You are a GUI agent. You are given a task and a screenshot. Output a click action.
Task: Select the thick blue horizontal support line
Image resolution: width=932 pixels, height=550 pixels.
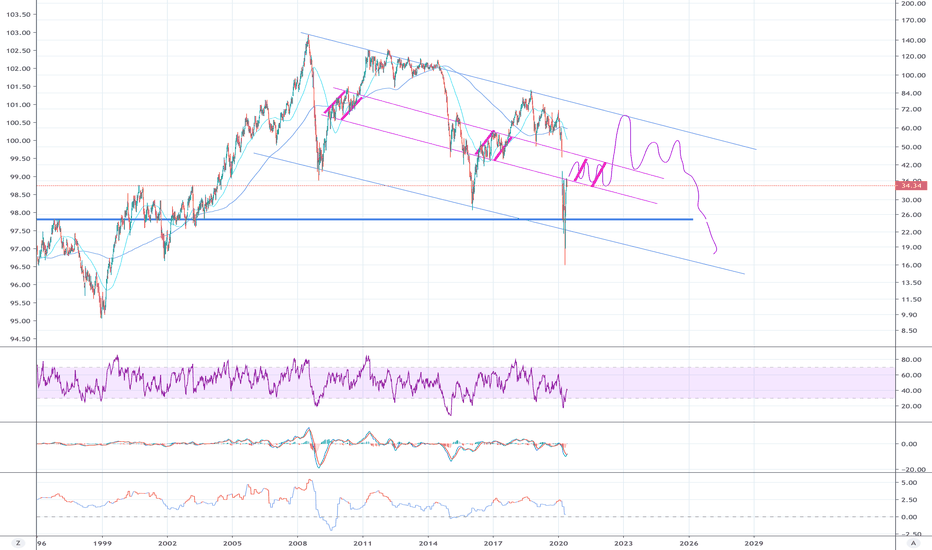(x=364, y=219)
